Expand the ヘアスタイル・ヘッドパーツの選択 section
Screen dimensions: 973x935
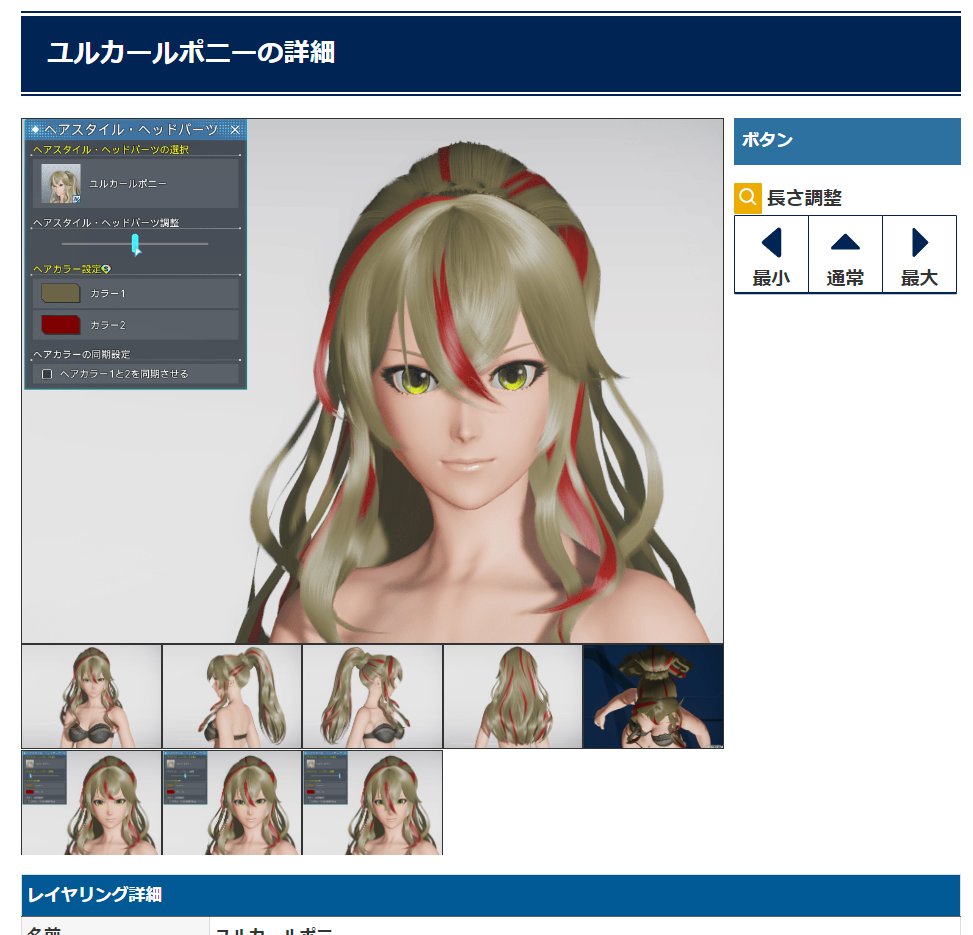111,149
